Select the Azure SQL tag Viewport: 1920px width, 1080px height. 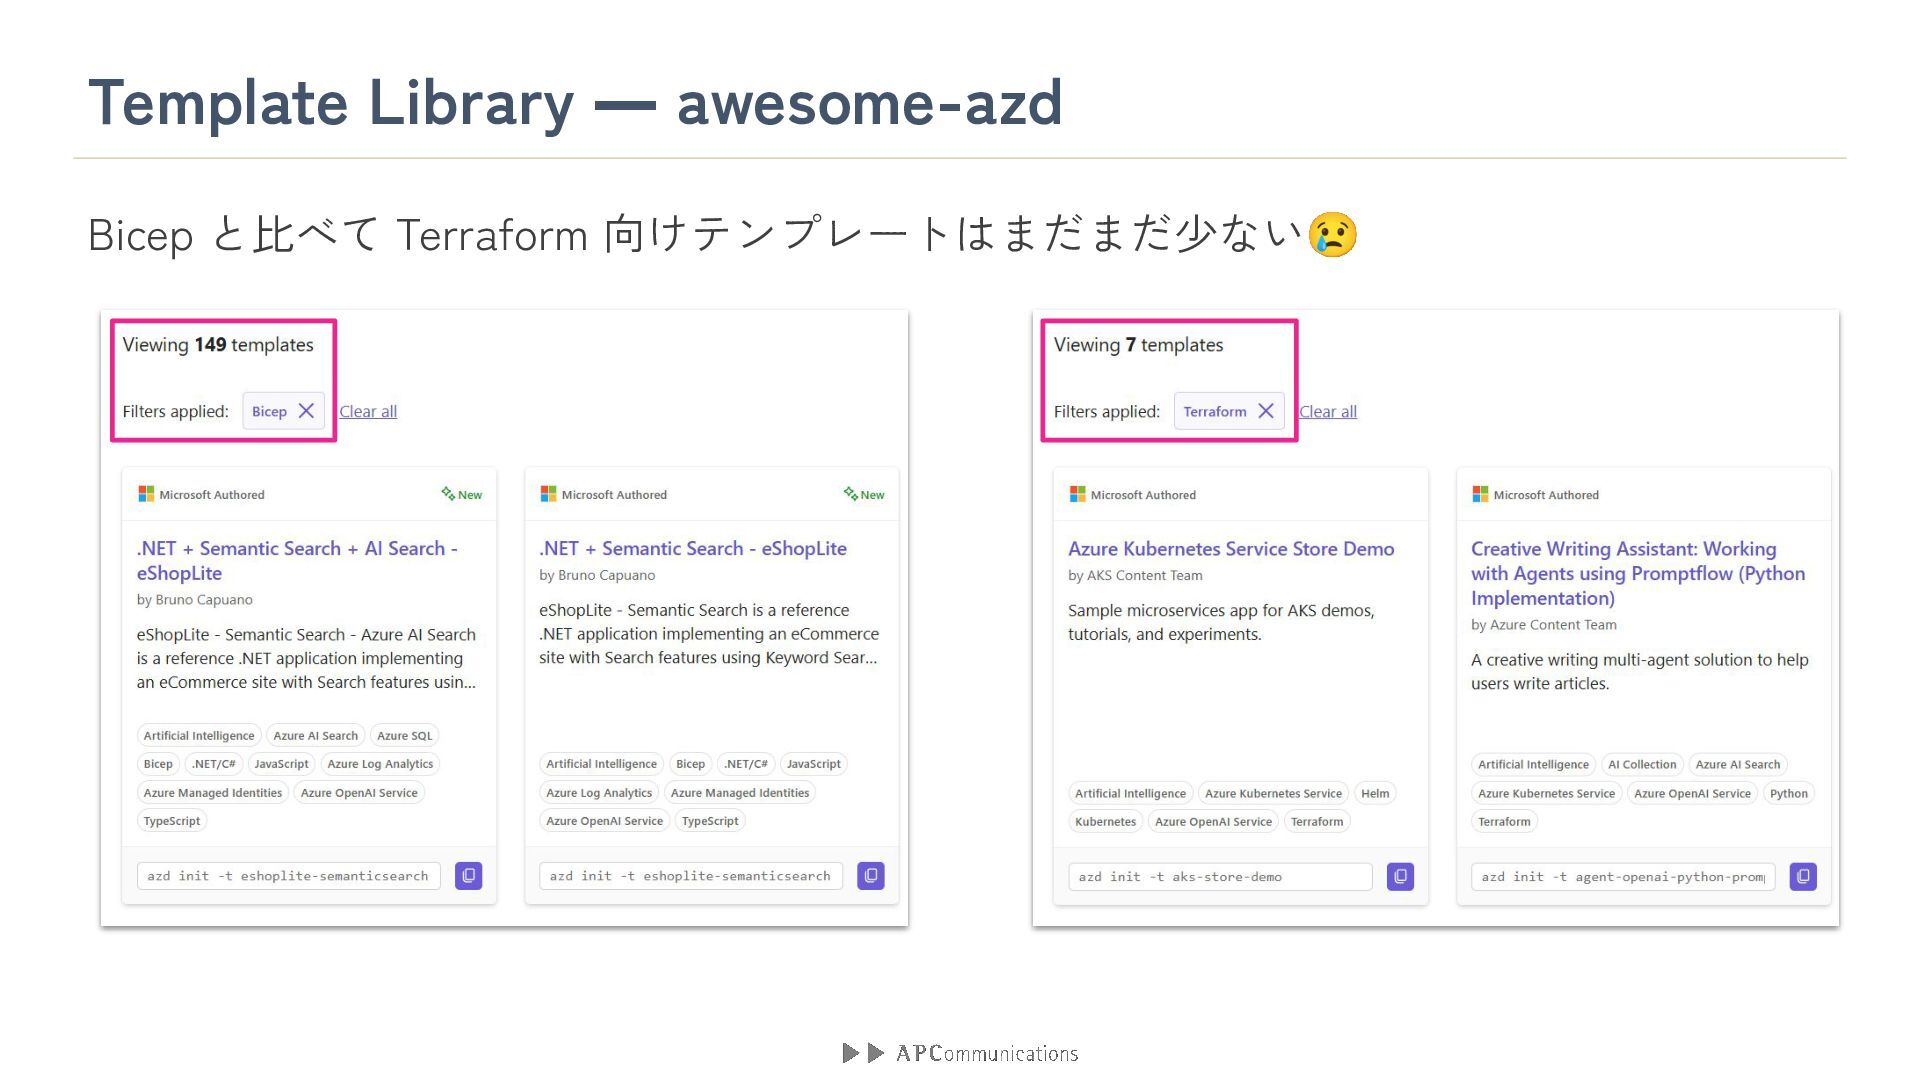(x=404, y=735)
